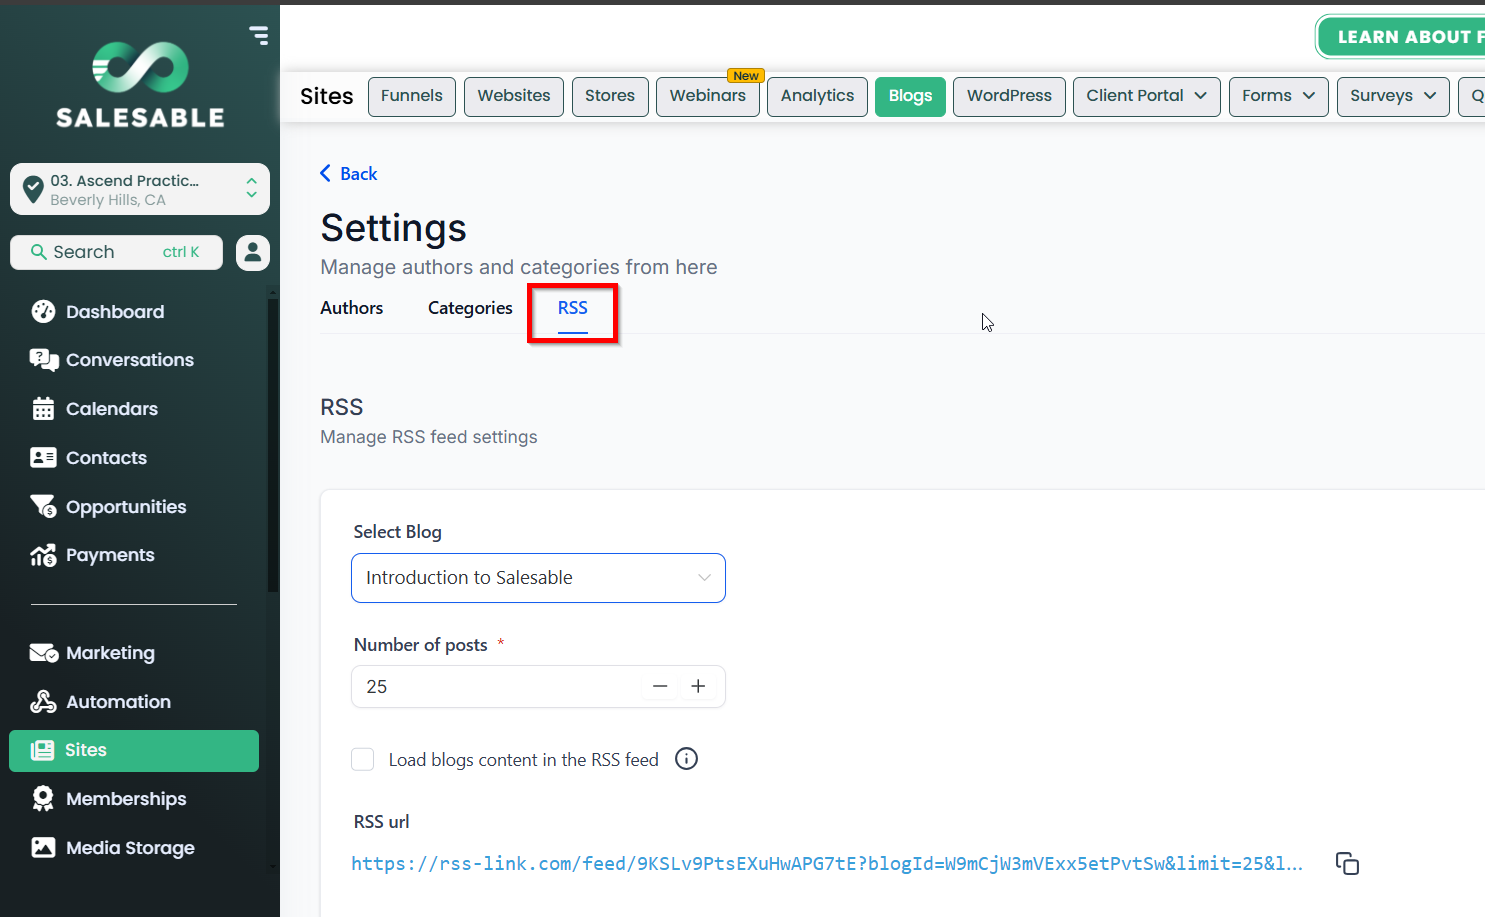The image size is (1485, 917).
Task: Click the Search box
Action: pyautogui.click(x=116, y=253)
